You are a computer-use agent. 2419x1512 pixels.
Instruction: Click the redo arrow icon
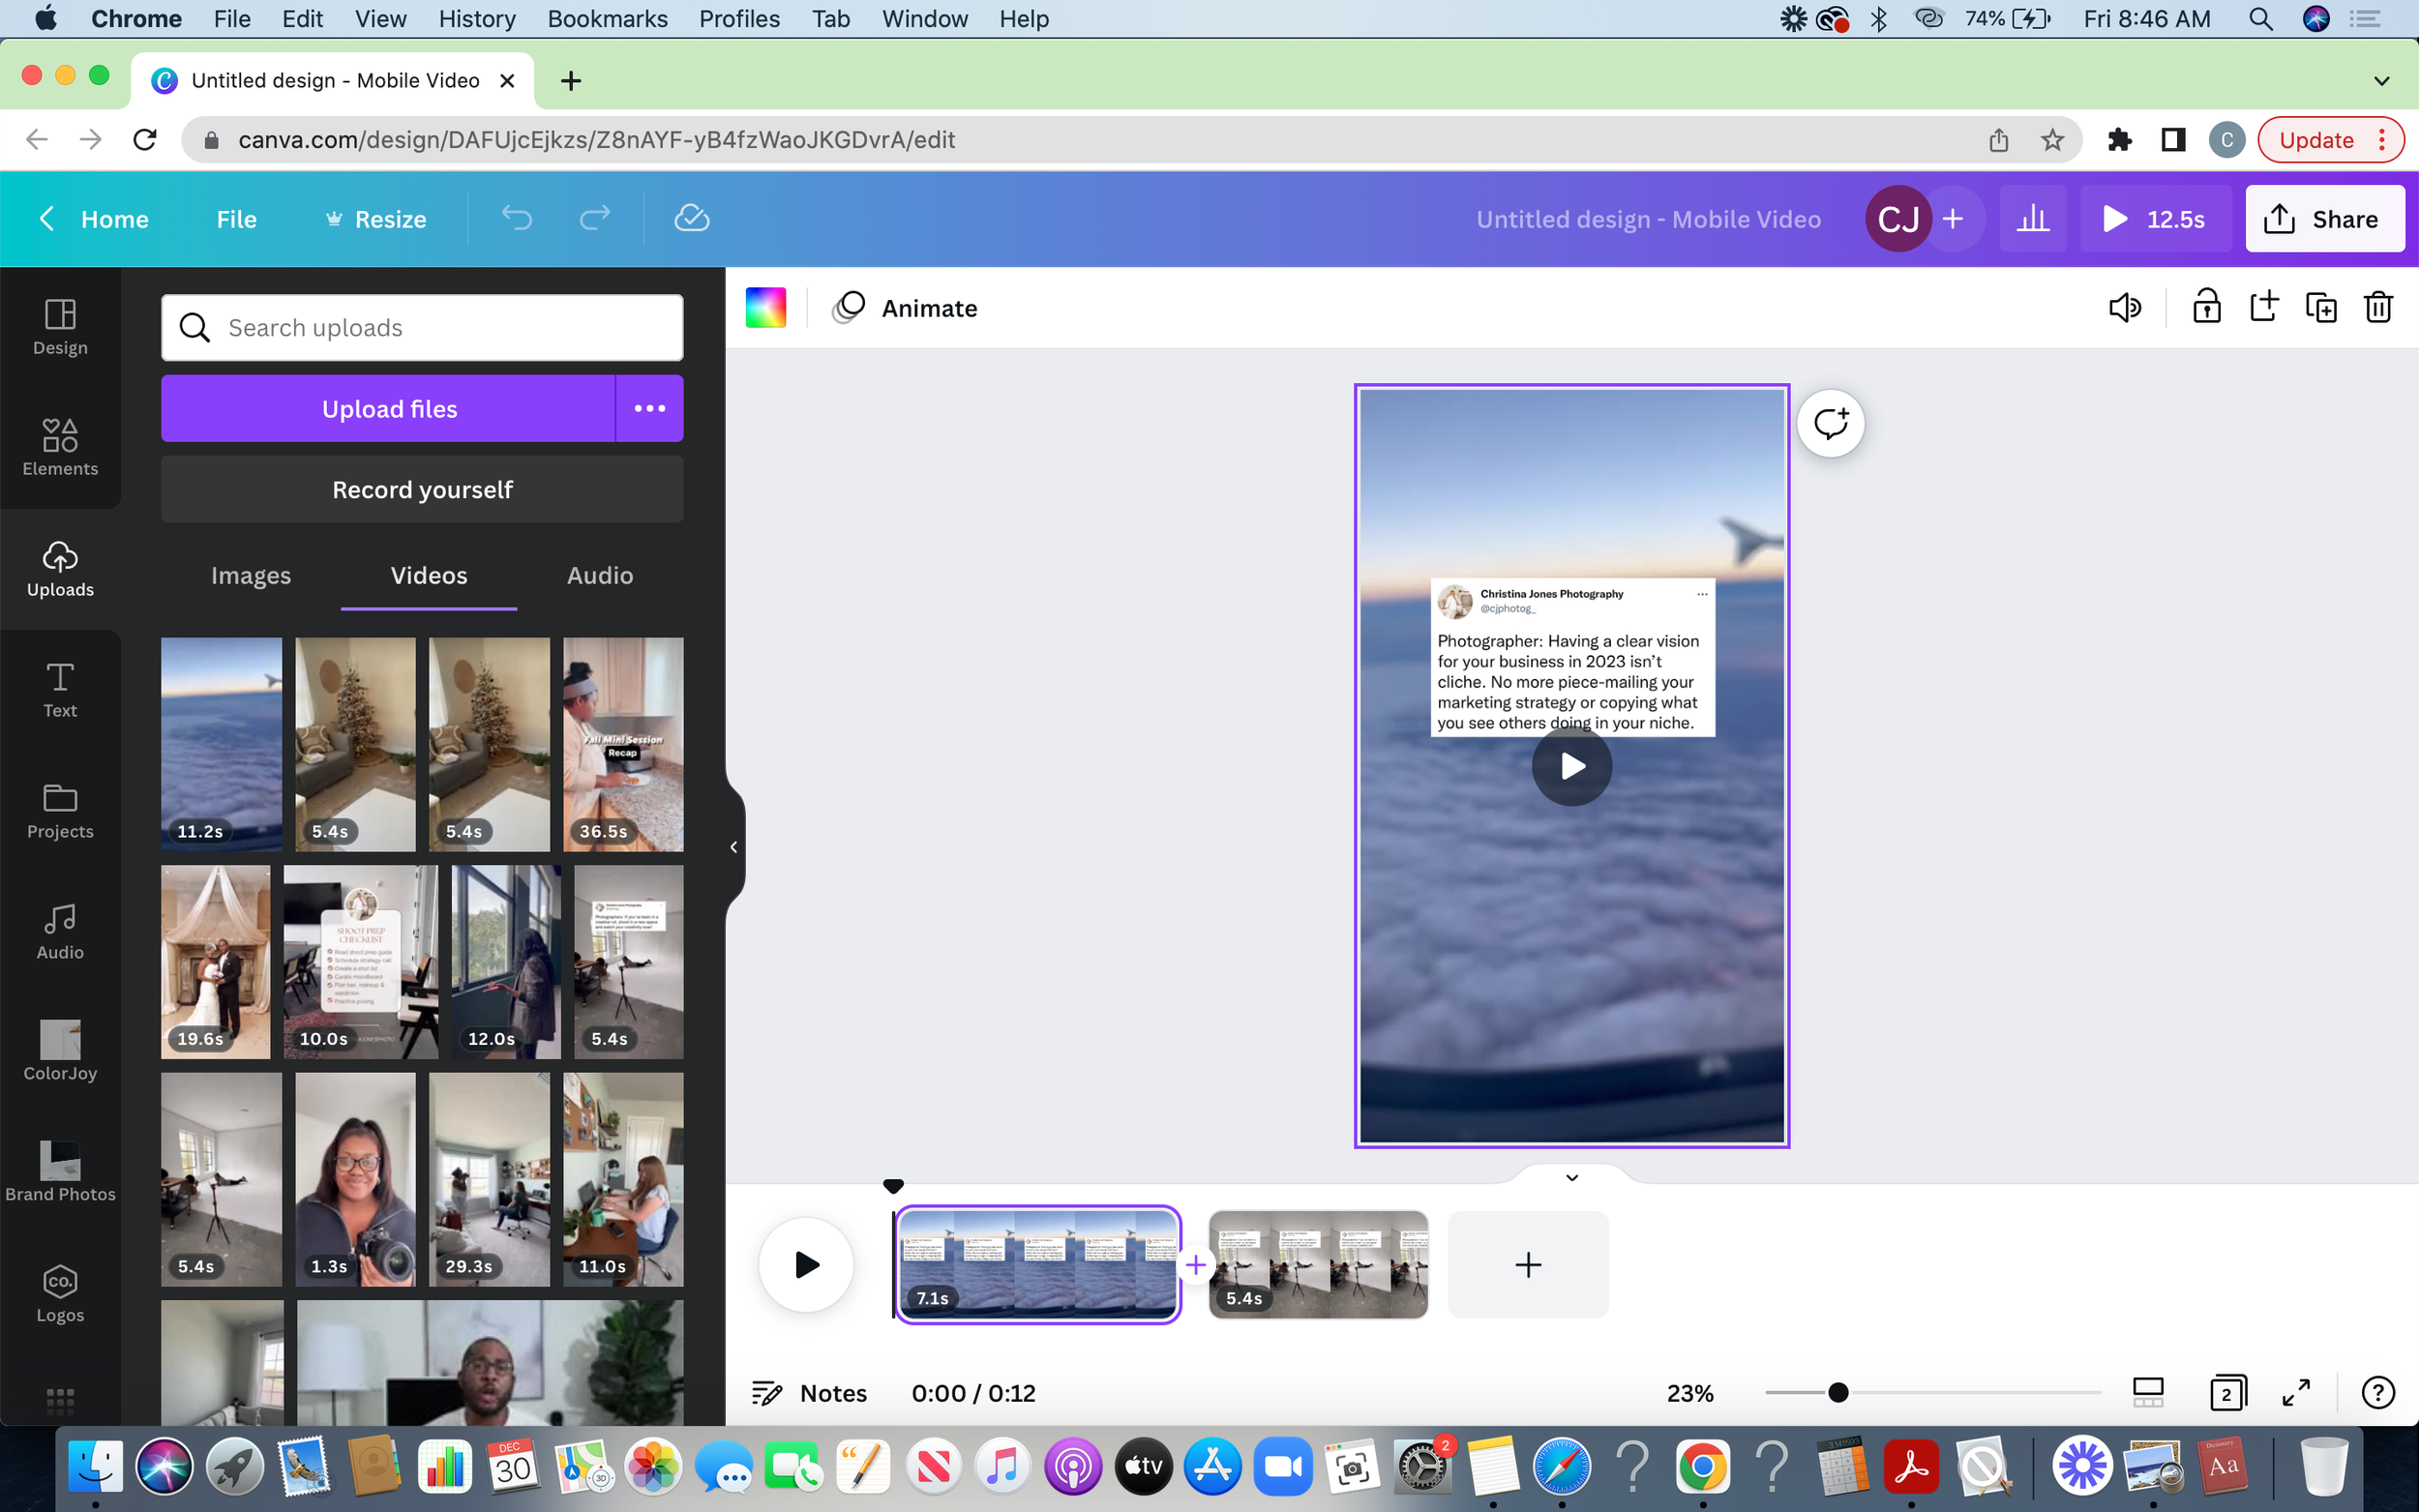[x=595, y=218]
